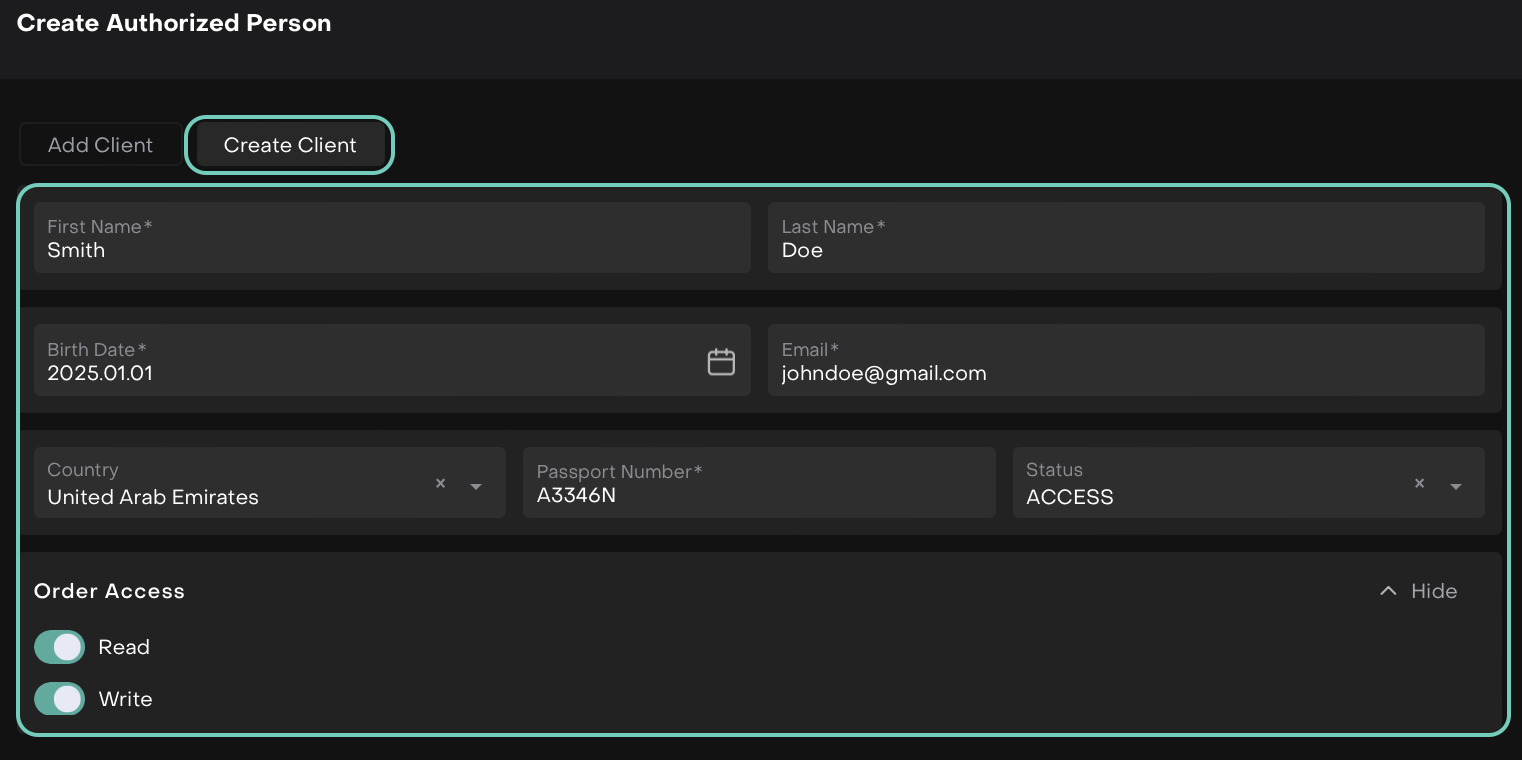Switch to the Add Client tab
Viewport: 1522px width, 760px height.
[x=101, y=145]
